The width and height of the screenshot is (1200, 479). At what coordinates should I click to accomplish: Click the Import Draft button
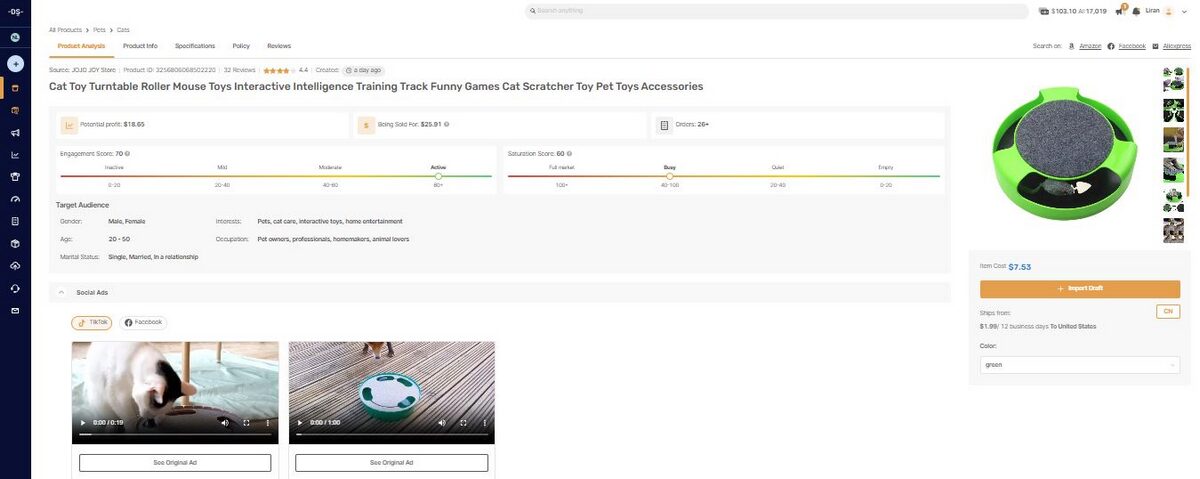click(1080, 288)
